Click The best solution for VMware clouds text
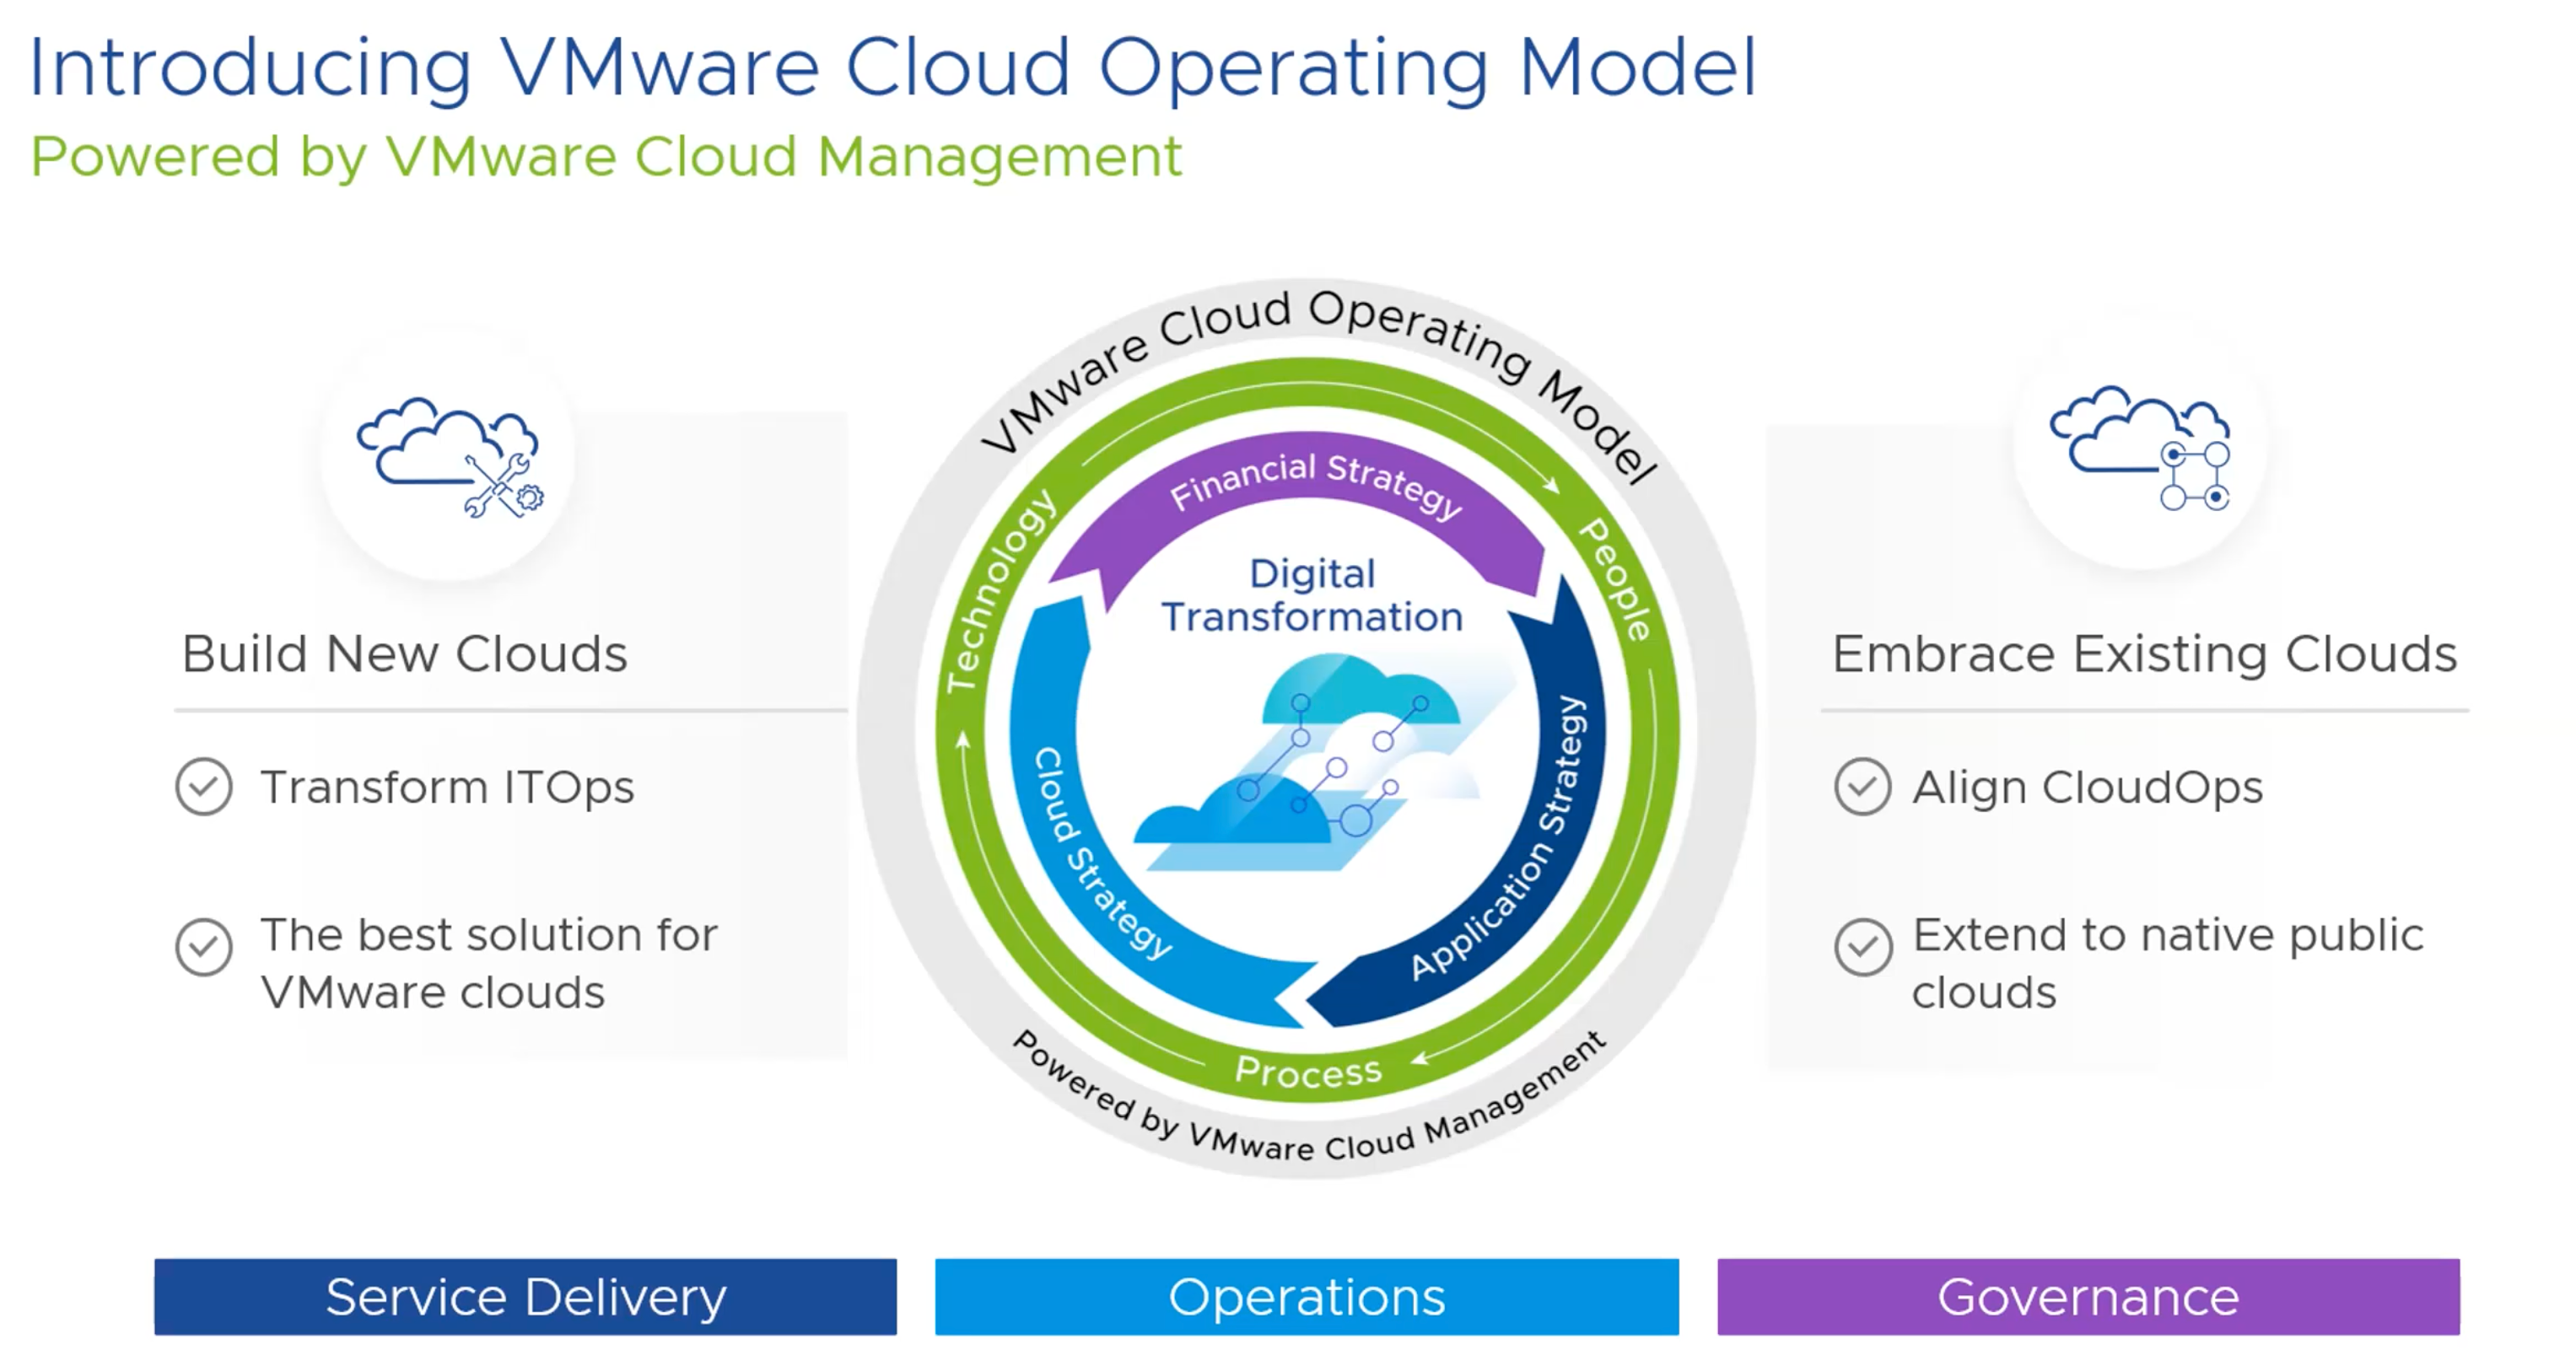This screenshot has height=1366, width=2576. (x=489, y=963)
